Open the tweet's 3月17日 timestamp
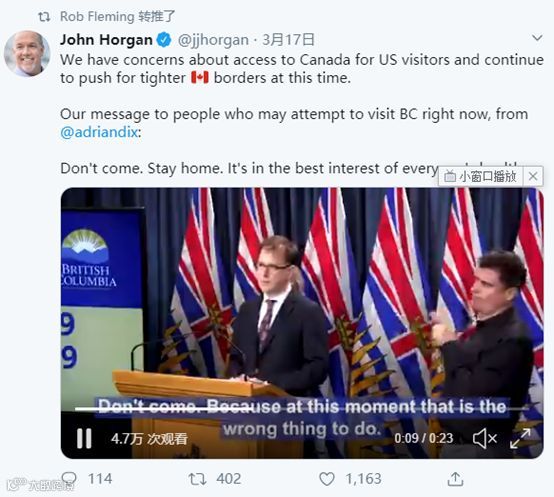 [x=288, y=40]
